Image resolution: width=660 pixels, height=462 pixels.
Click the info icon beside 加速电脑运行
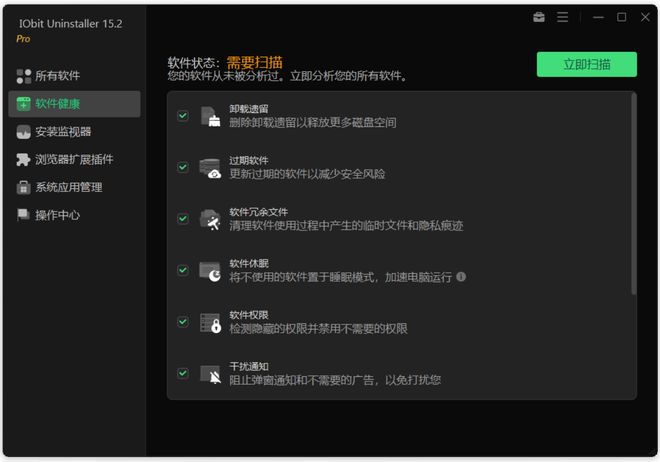(x=461, y=276)
